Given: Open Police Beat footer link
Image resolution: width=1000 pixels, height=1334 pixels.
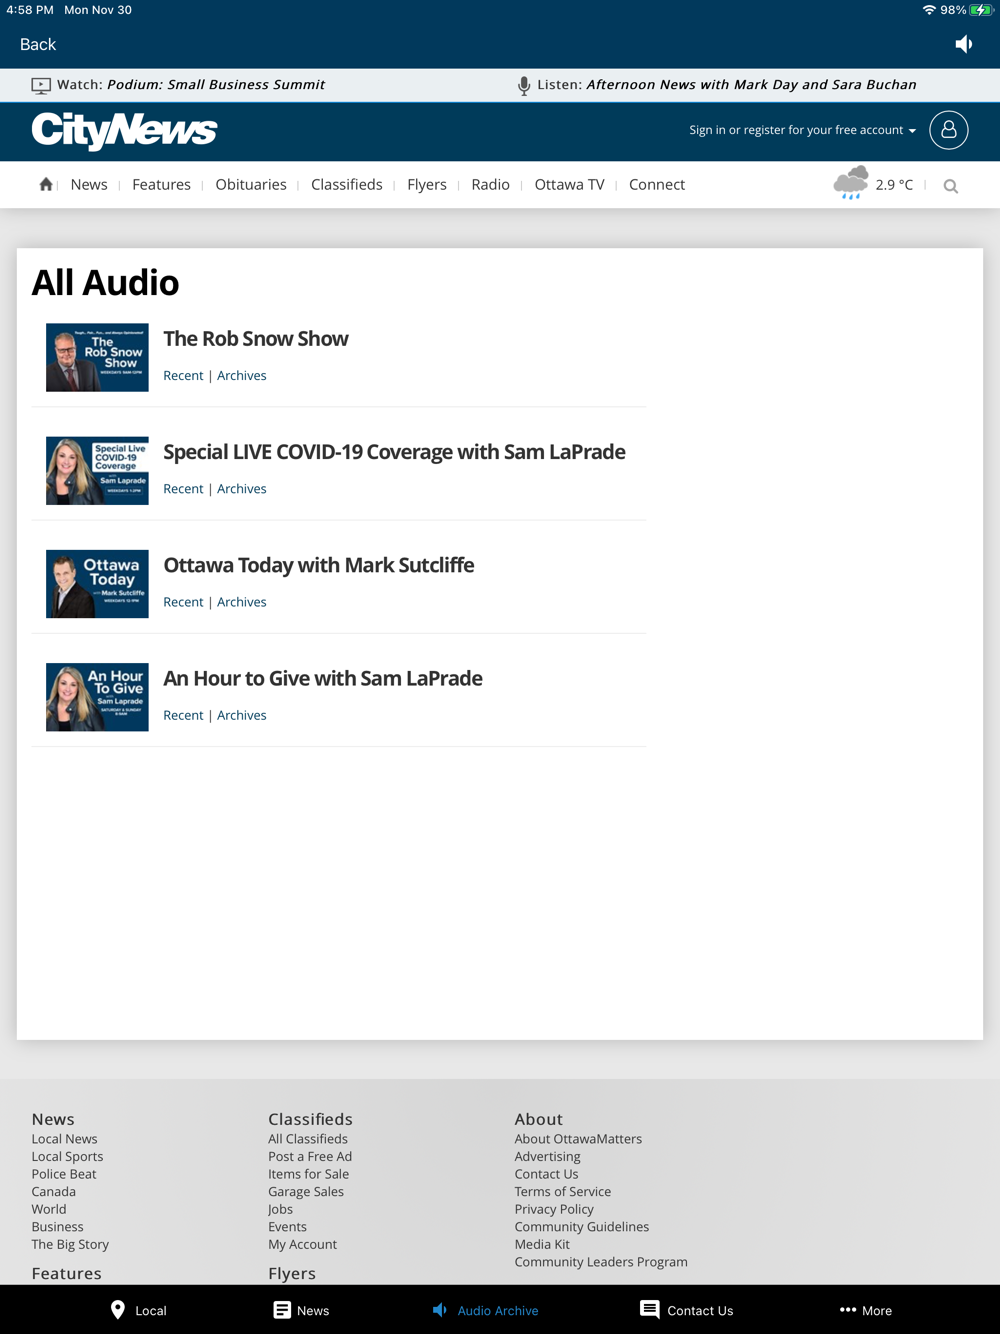Looking at the screenshot, I should click(x=64, y=1174).
